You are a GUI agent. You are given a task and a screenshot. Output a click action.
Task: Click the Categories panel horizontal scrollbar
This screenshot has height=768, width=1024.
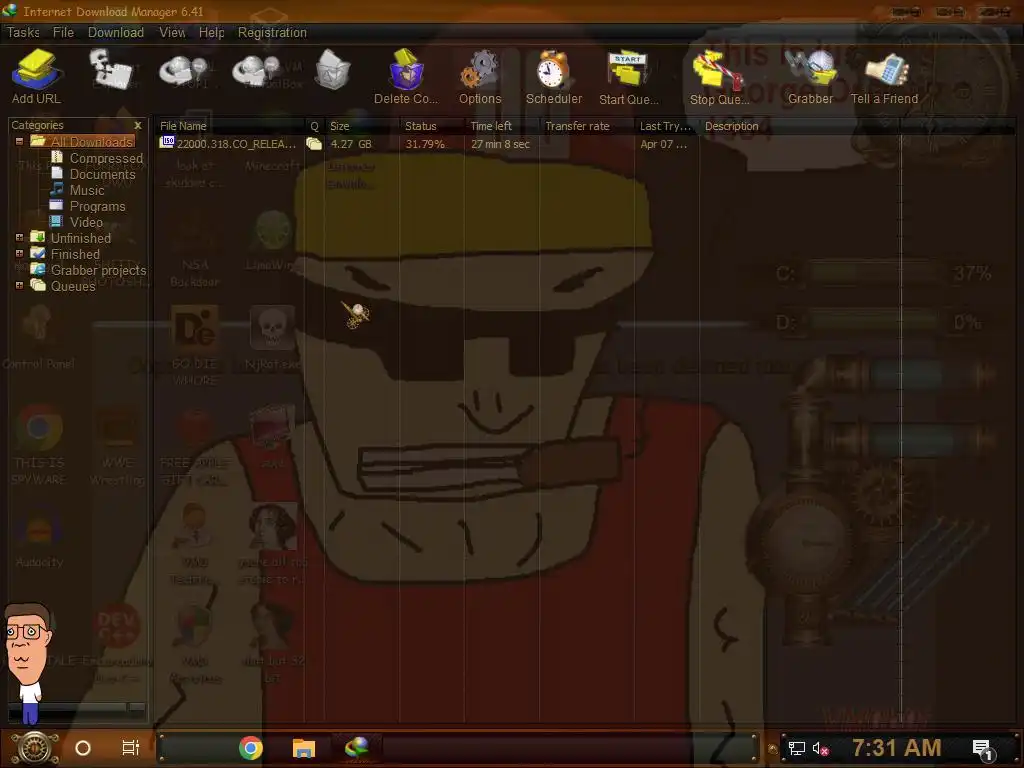78,708
